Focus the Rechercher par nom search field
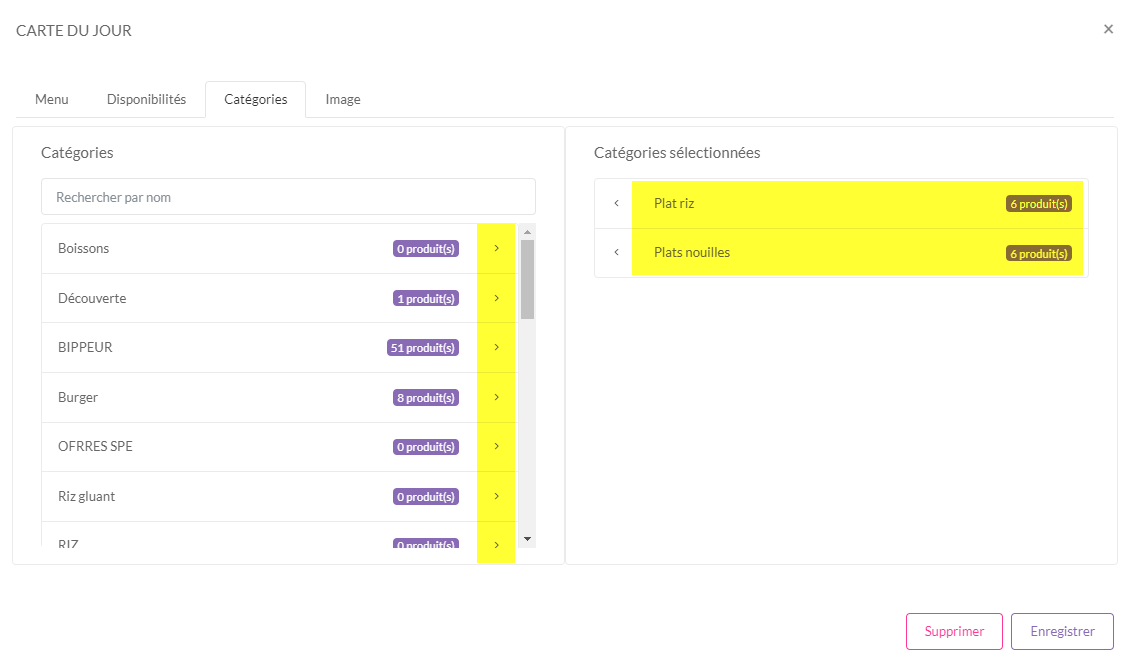1130x668 pixels. tap(288, 197)
